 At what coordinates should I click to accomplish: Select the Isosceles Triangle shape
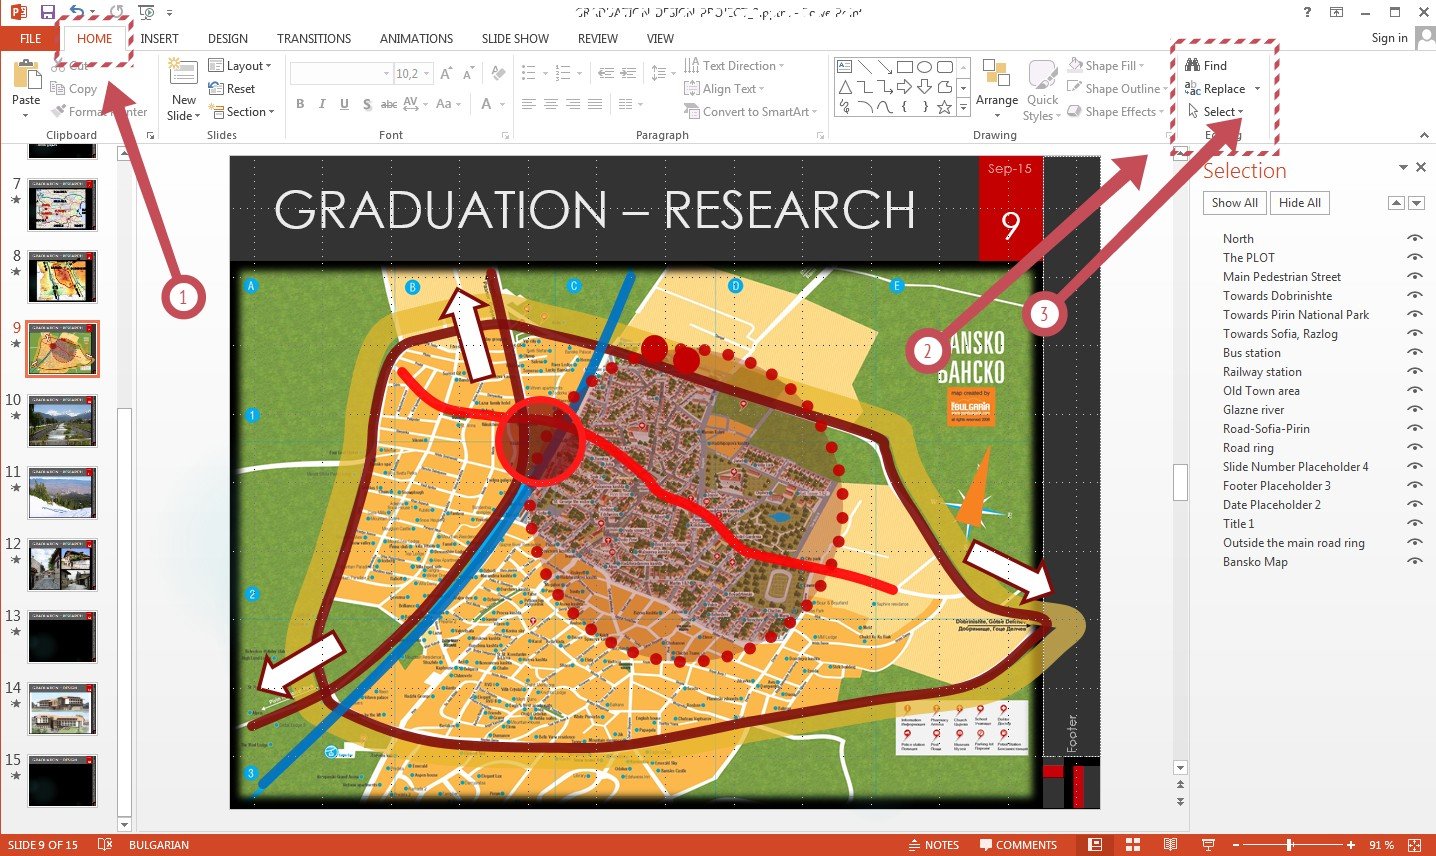[845, 87]
